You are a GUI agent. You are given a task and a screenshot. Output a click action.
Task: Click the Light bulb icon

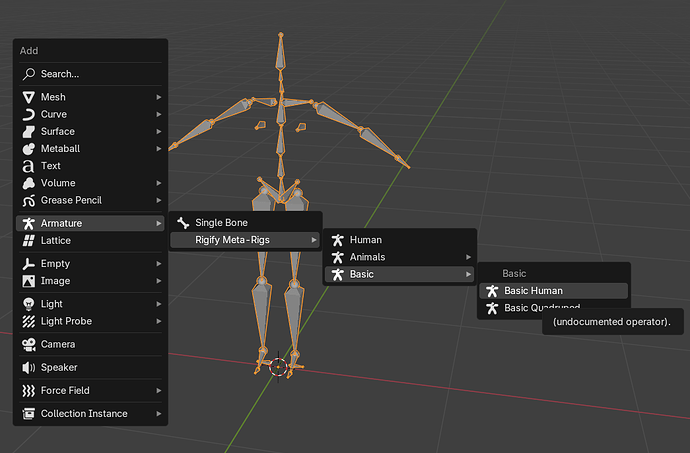[29, 304]
